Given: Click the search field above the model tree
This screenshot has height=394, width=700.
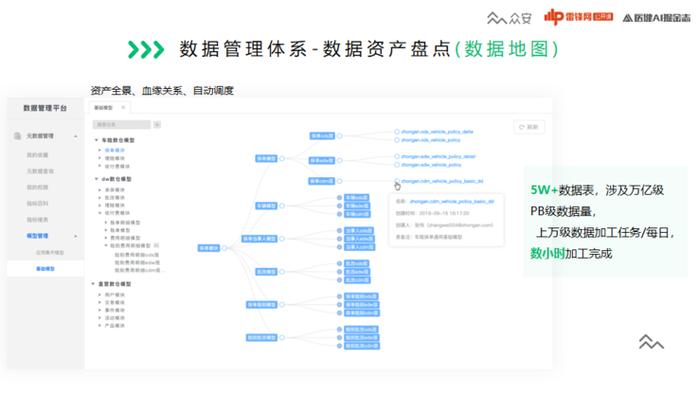Looking at the screenshot, I should pos(121,124).
